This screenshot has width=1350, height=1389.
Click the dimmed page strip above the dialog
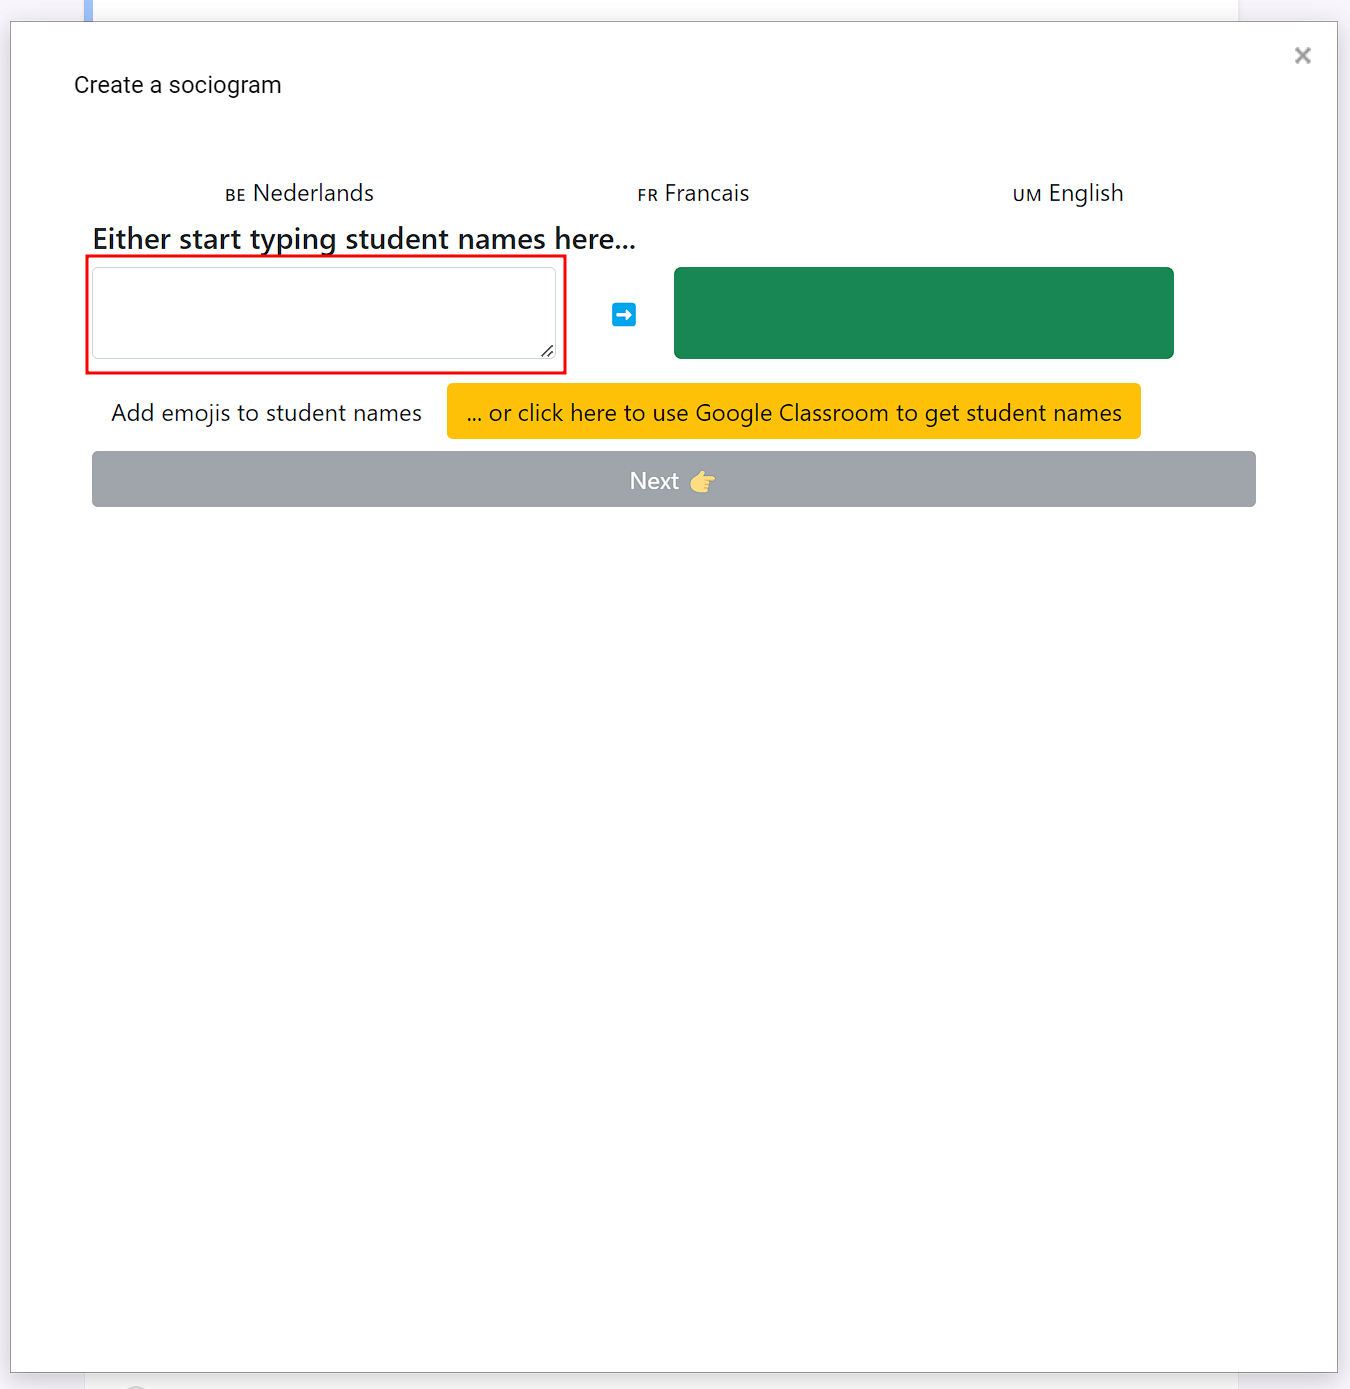[x=660, y=9]
